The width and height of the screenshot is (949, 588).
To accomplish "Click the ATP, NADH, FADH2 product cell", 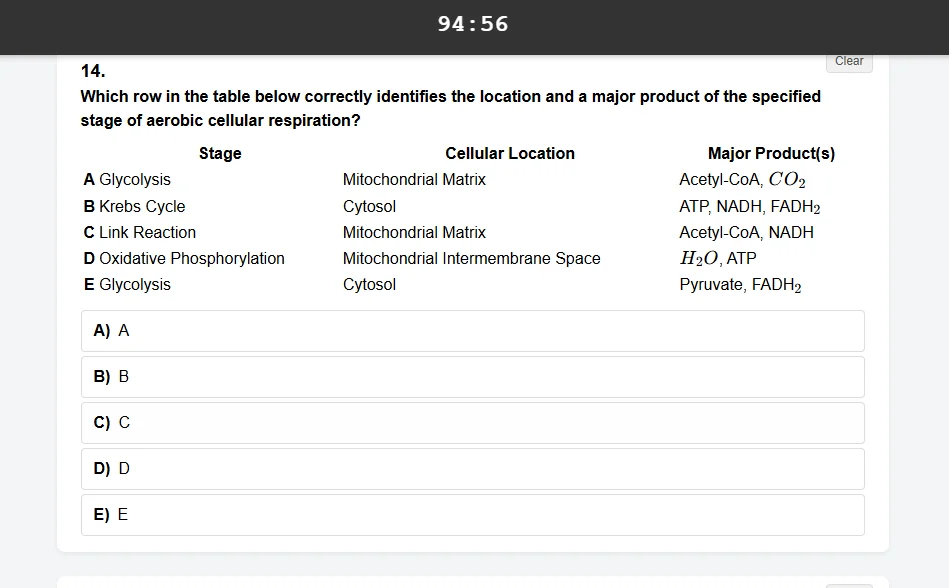I will pos(750,207).
